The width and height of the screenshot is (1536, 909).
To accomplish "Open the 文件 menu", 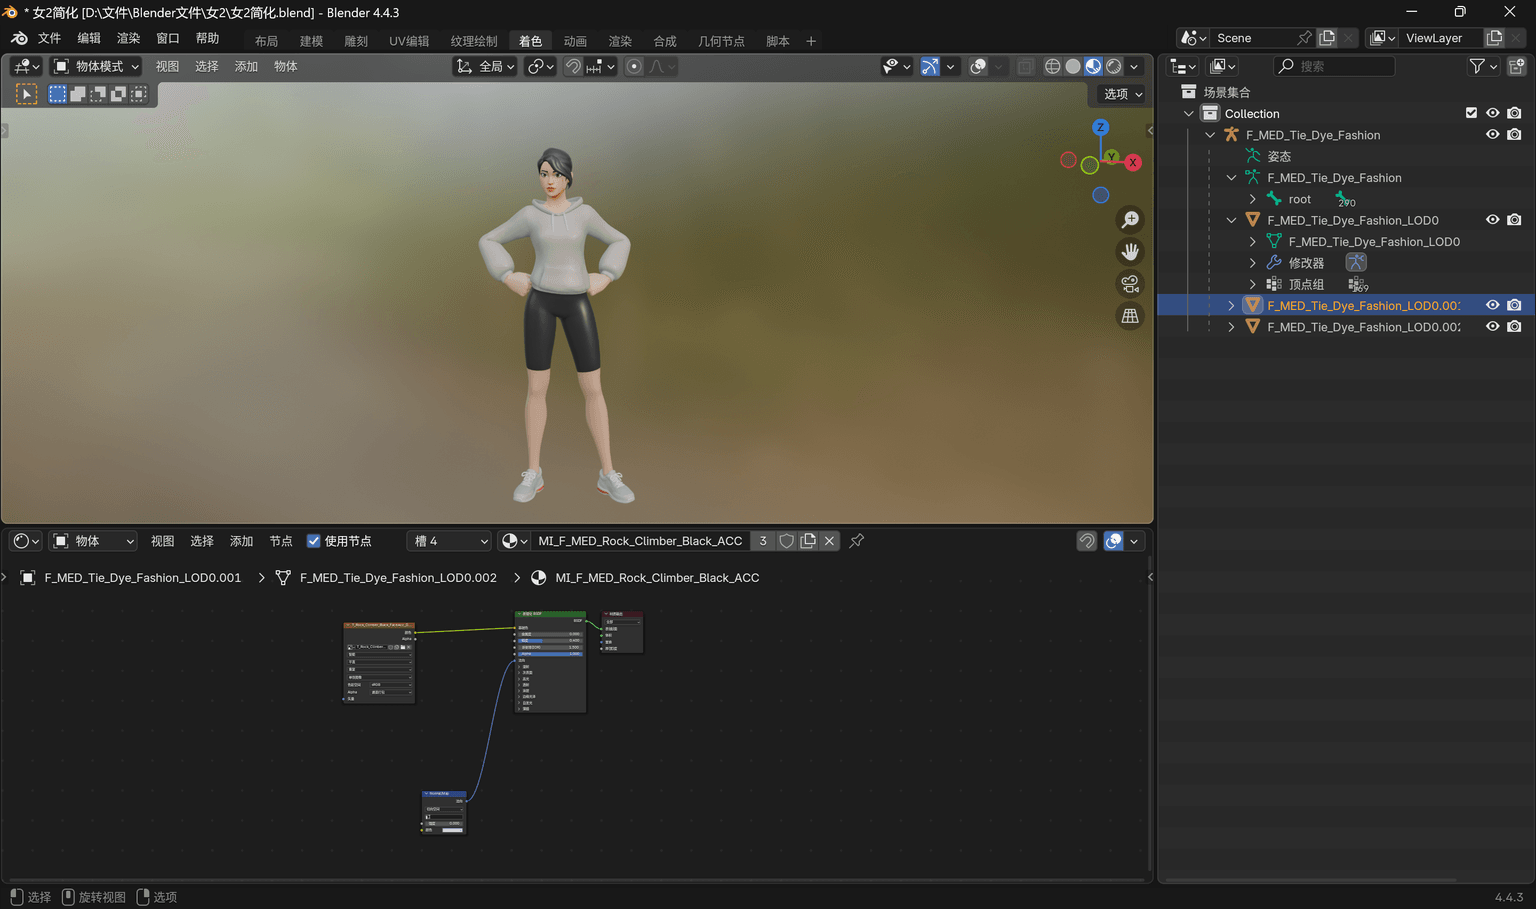I will tap(49, 38).
